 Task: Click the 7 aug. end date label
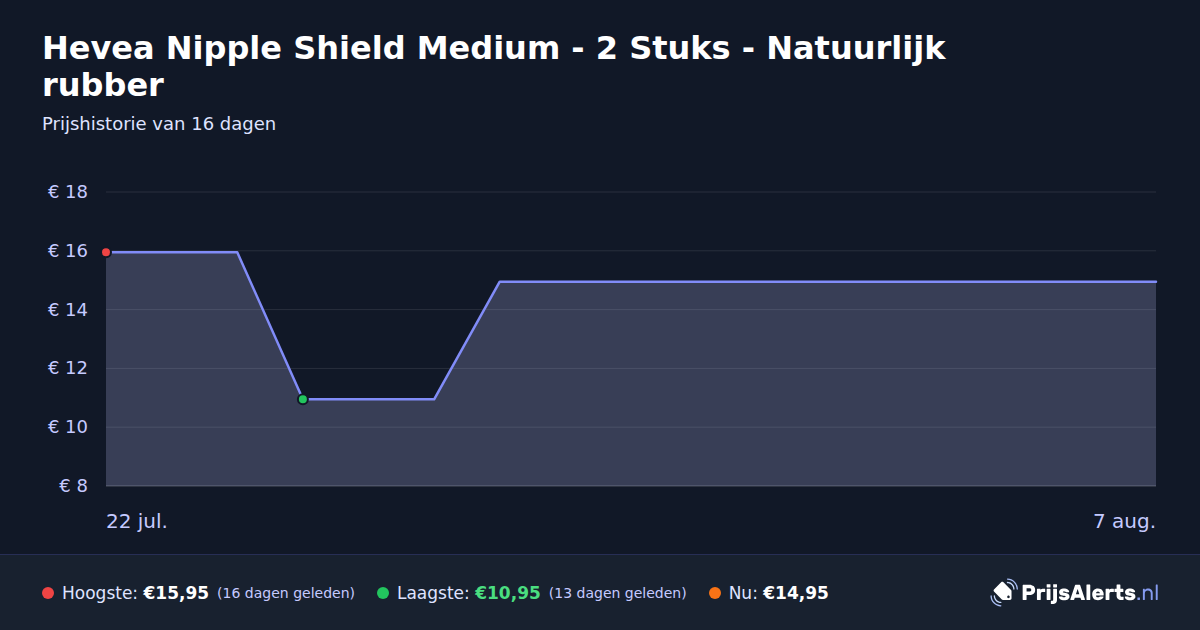[1124, 521]
